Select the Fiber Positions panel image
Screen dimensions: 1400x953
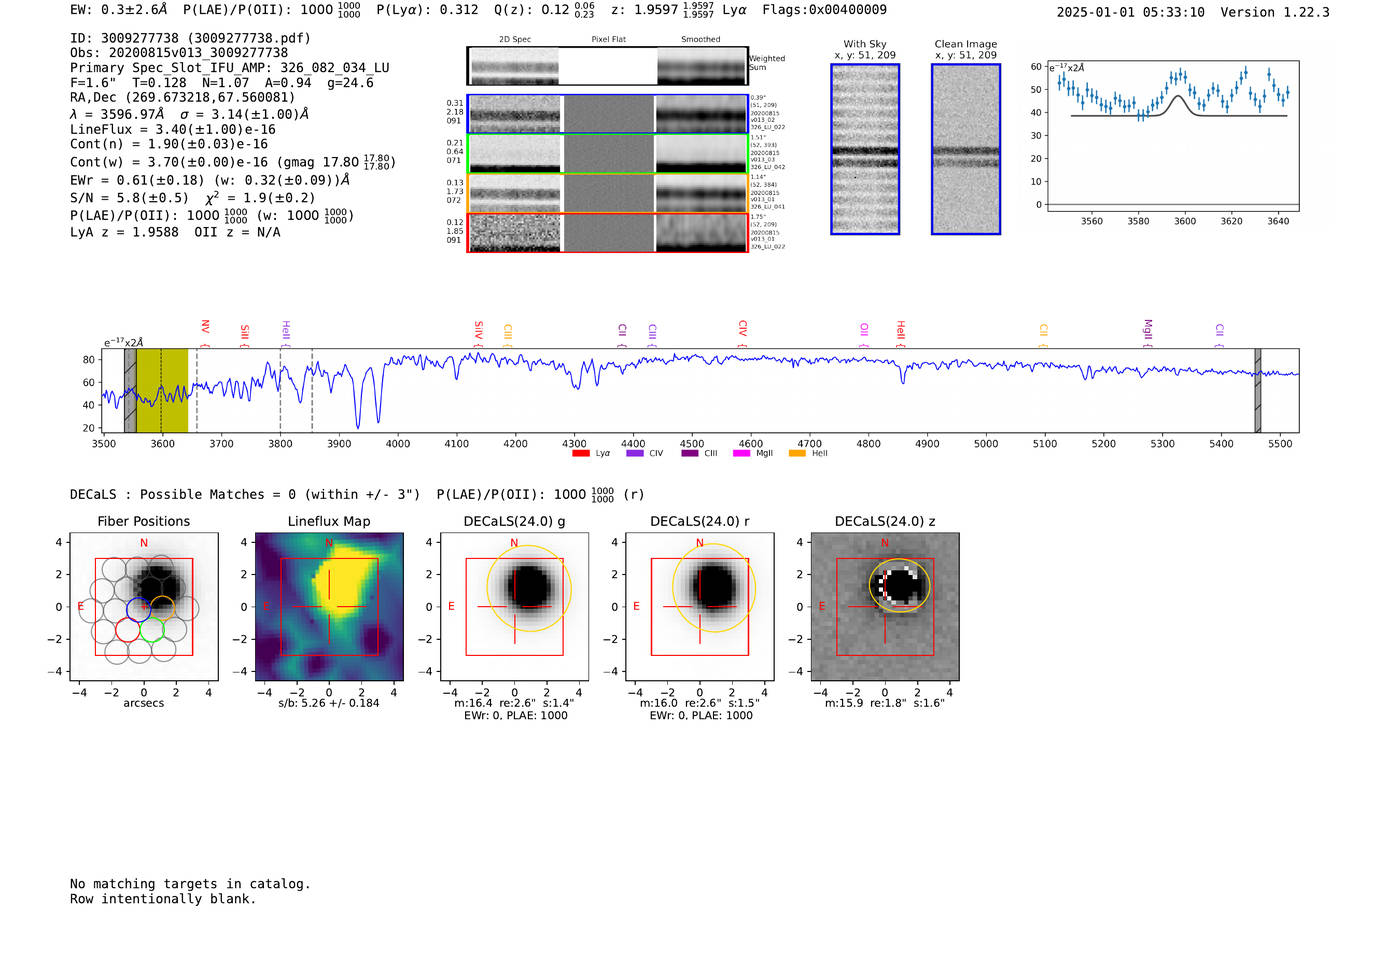point(144,607)
